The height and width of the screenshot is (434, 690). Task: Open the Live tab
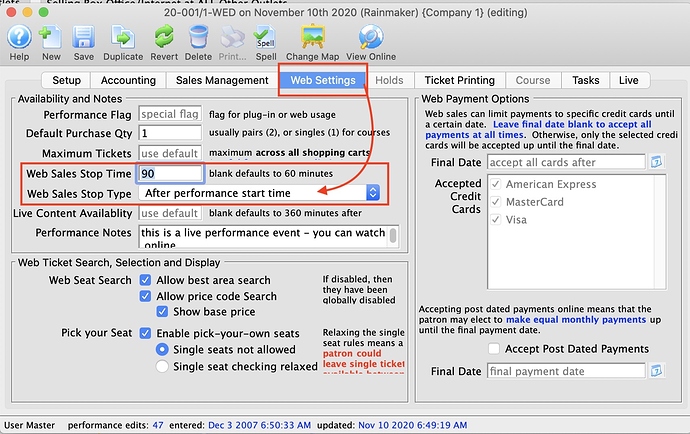pos(628,80)
